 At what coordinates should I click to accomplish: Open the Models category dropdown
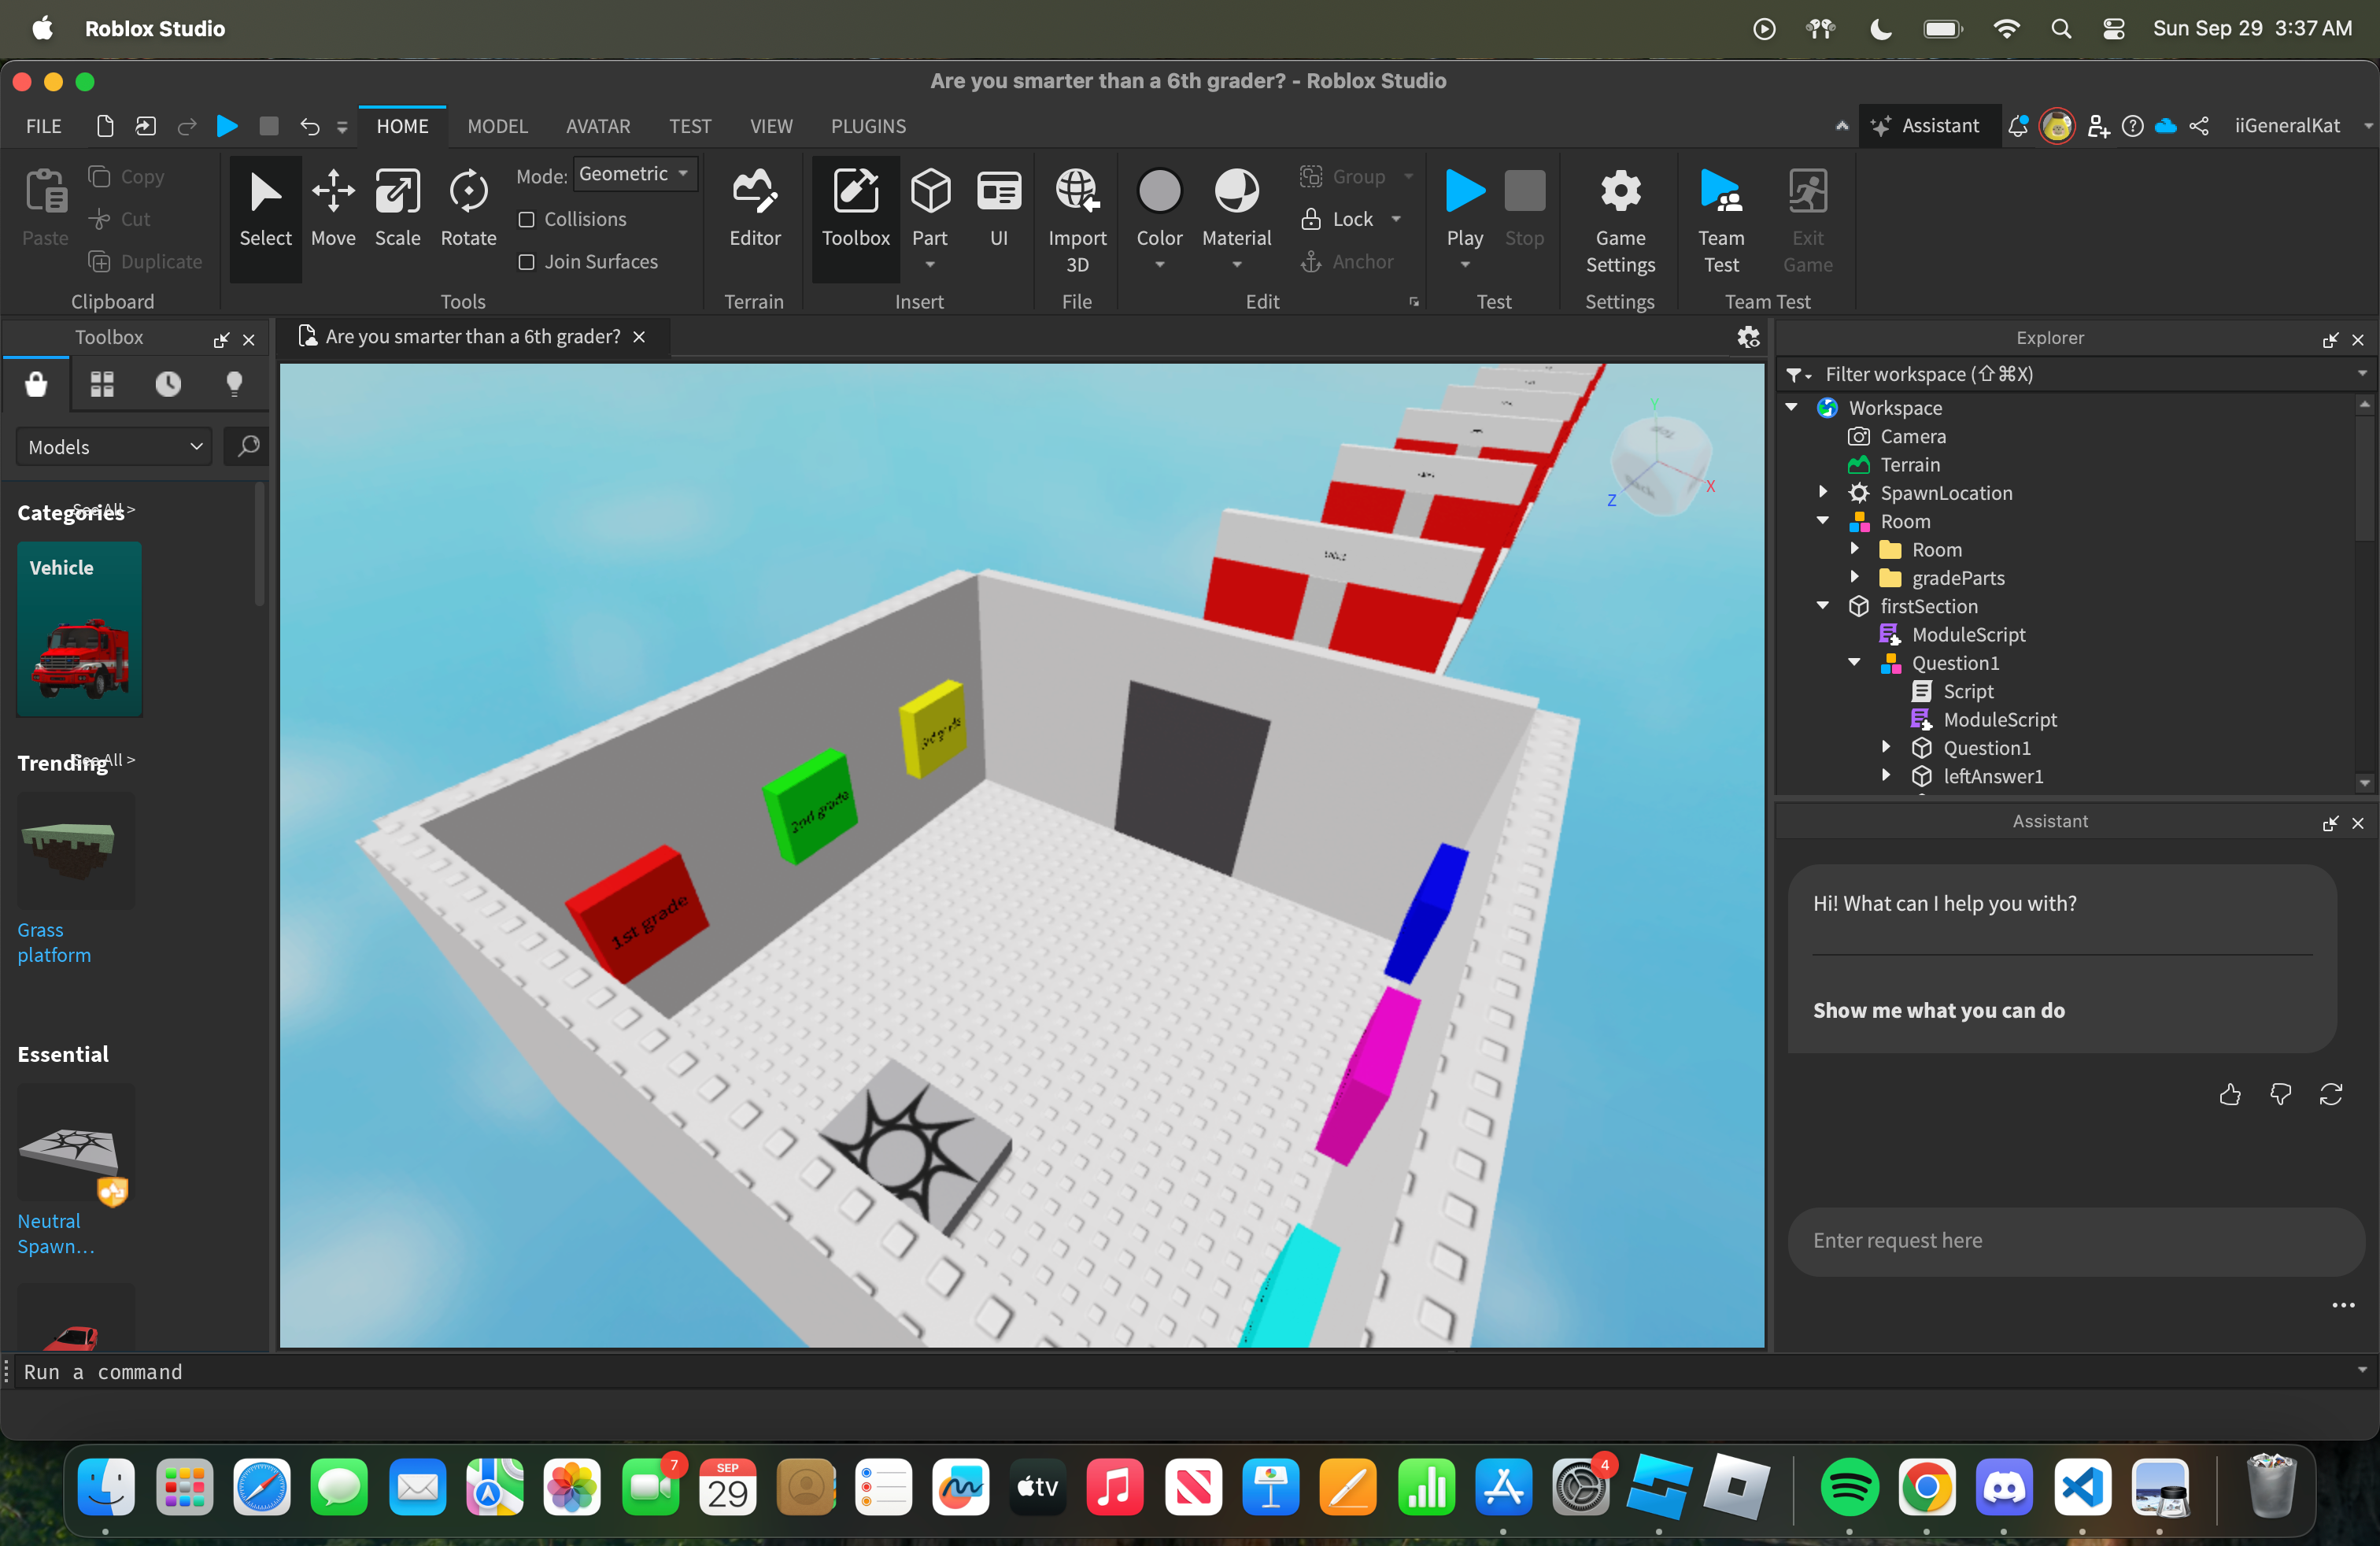[x=114, y=447]
